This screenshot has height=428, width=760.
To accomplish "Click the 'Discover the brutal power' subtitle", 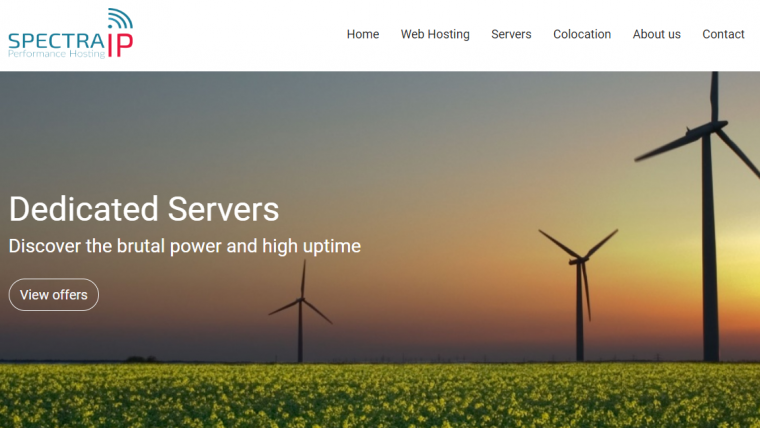I will pos(185,246).
